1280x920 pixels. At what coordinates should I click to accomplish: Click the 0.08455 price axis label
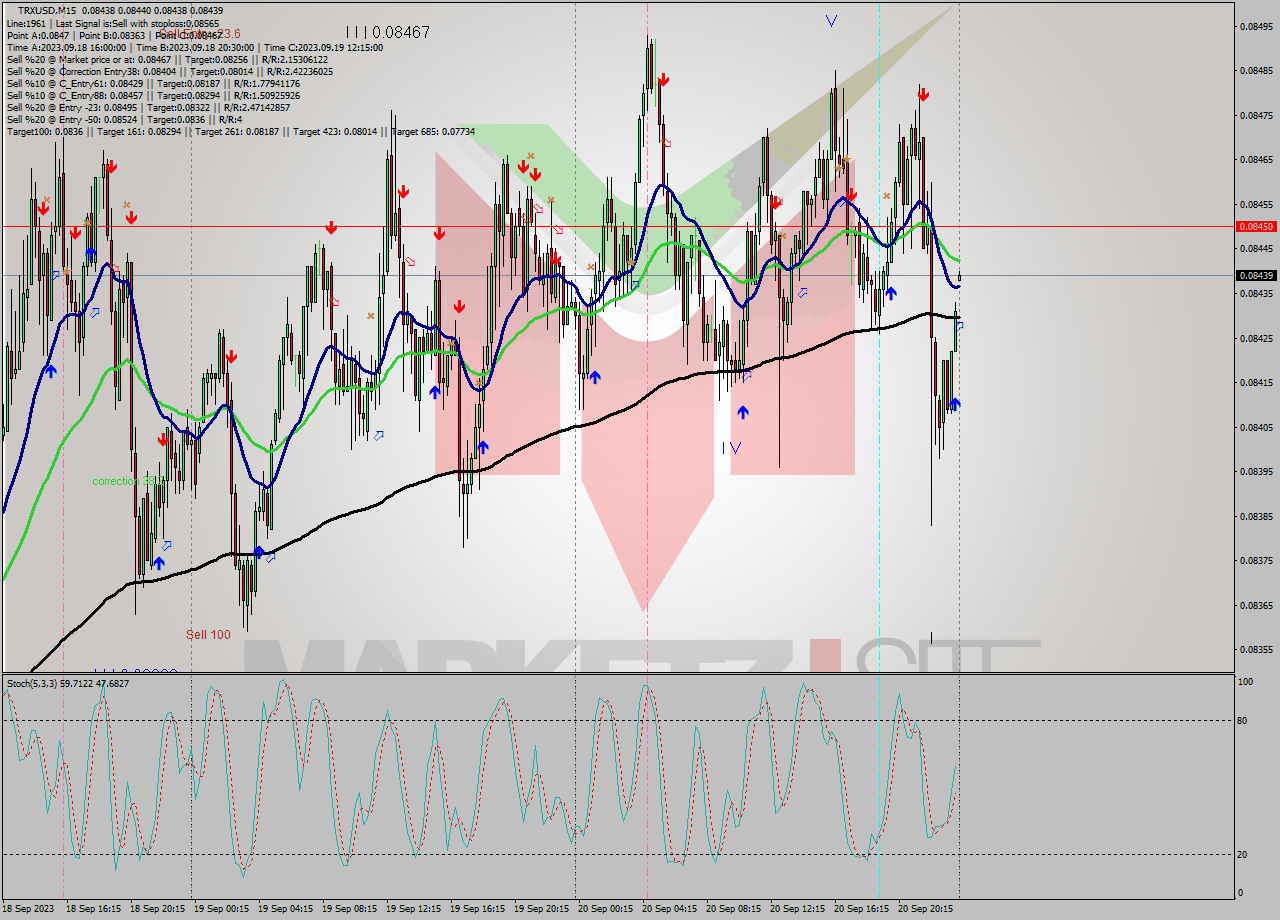coord(1256,204)
